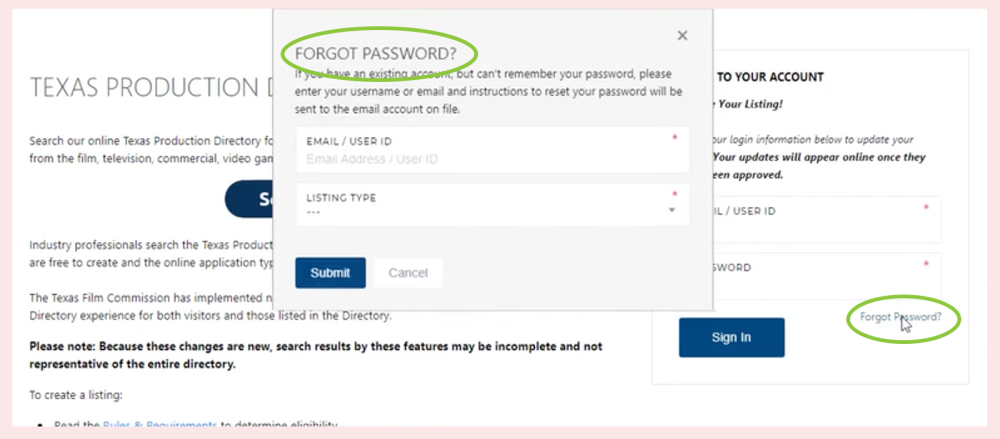Viewport: 1000px width, 439px height.
Task: Click the red asterisk beside Listing Type
Action: point(674,194)
